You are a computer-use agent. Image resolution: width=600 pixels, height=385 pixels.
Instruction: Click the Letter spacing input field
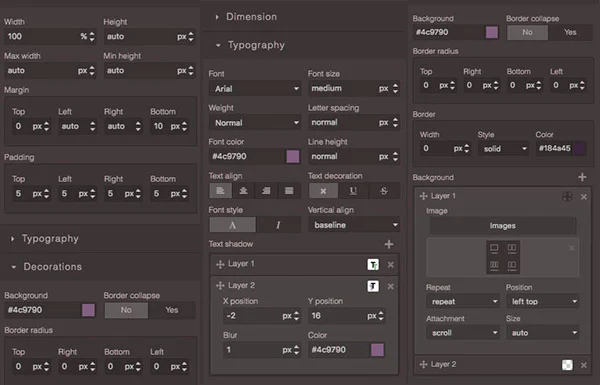(354, 122)
